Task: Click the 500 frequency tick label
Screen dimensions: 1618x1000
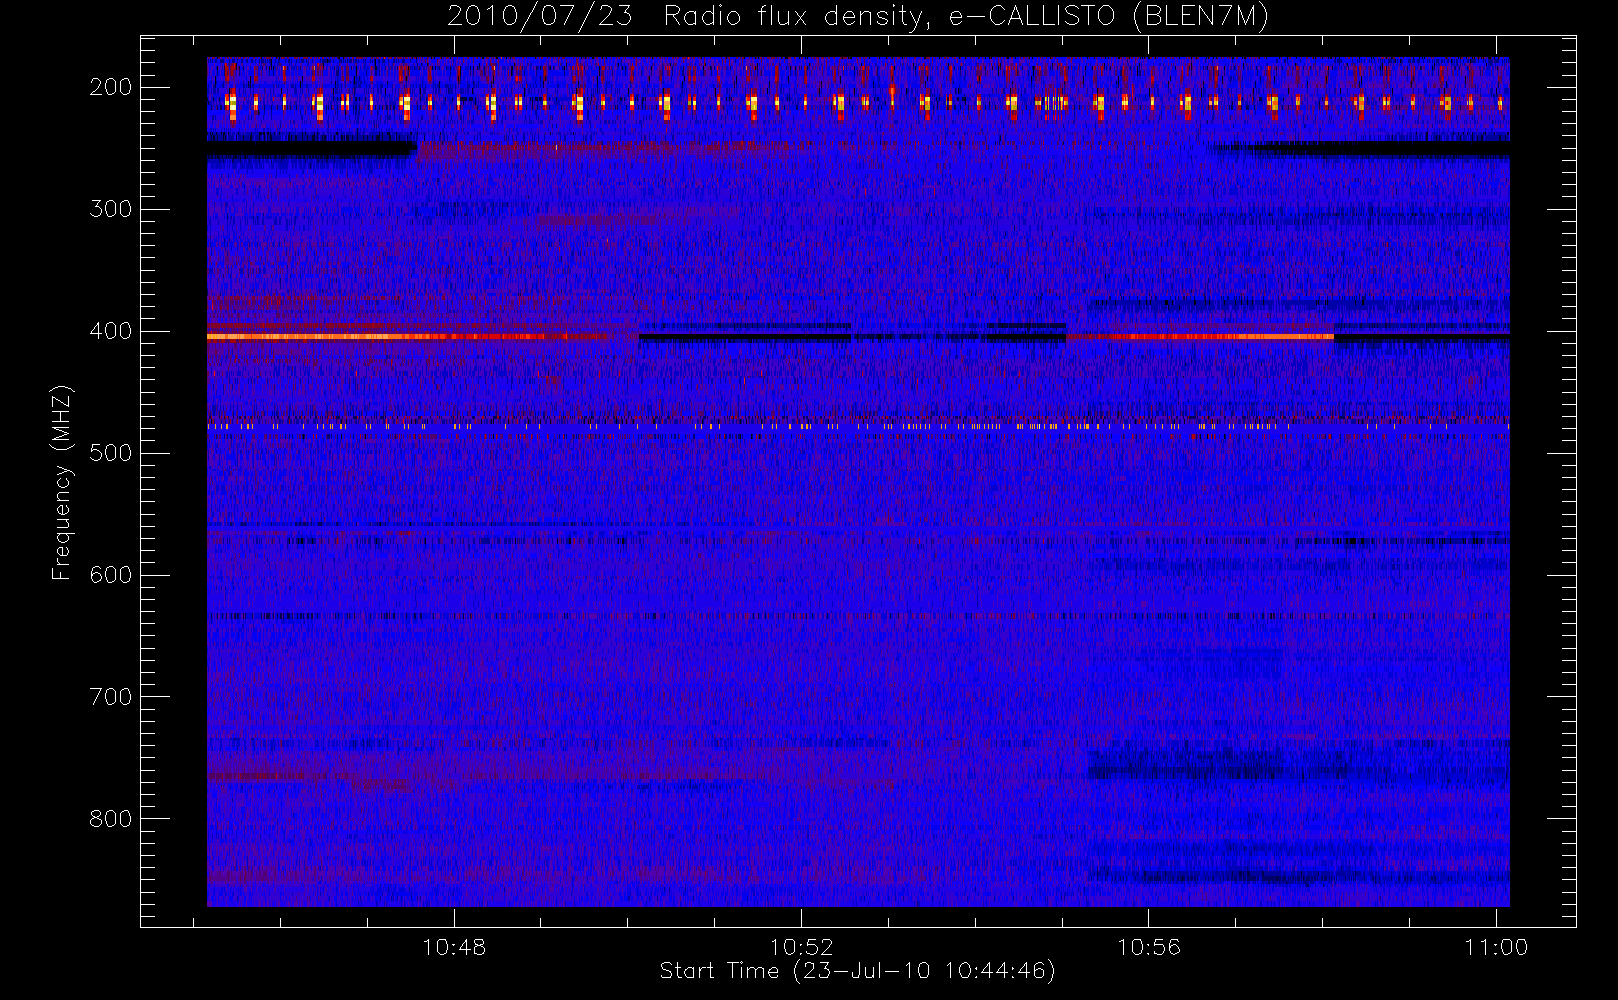Action: tap(111, 453)
